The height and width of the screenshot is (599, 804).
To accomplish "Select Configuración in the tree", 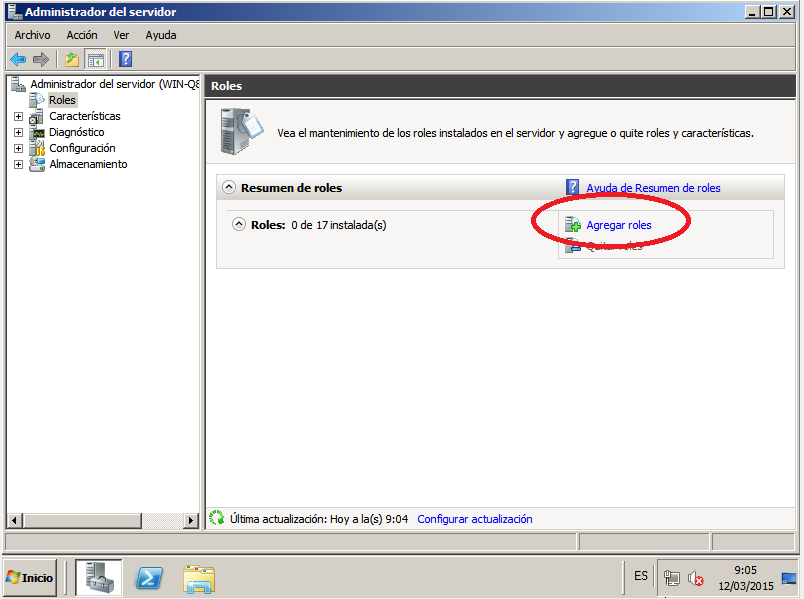I will pos(82,148).
